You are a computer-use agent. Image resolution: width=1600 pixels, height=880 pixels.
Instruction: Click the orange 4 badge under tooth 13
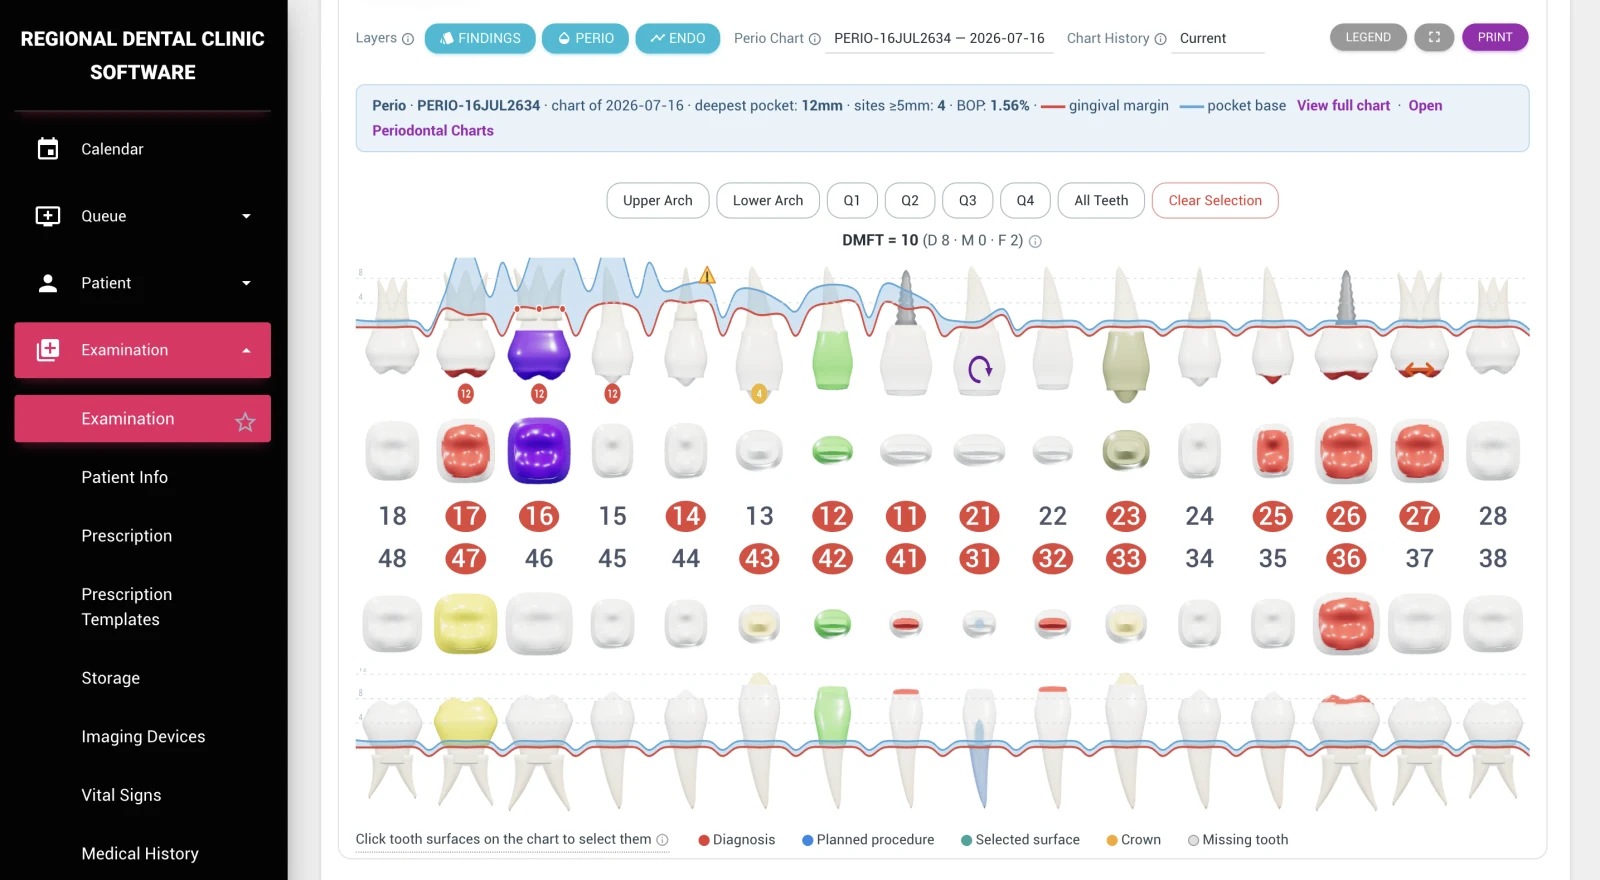(x=759, y=394)
